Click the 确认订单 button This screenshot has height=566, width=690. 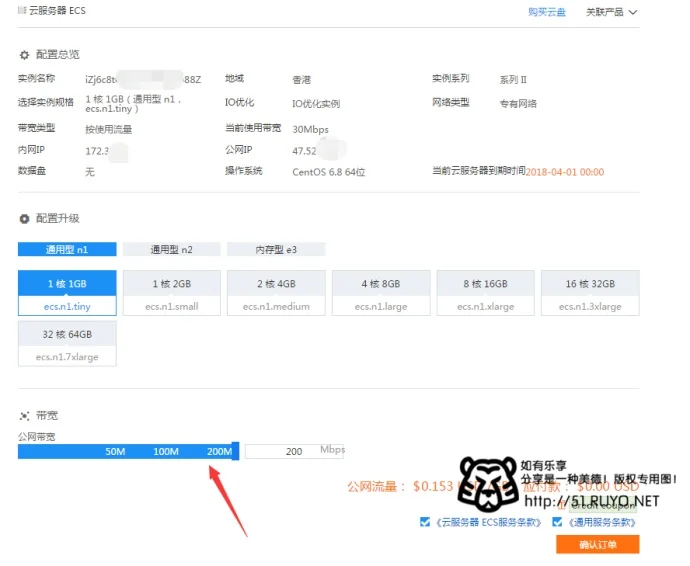(x=598, y=544)
